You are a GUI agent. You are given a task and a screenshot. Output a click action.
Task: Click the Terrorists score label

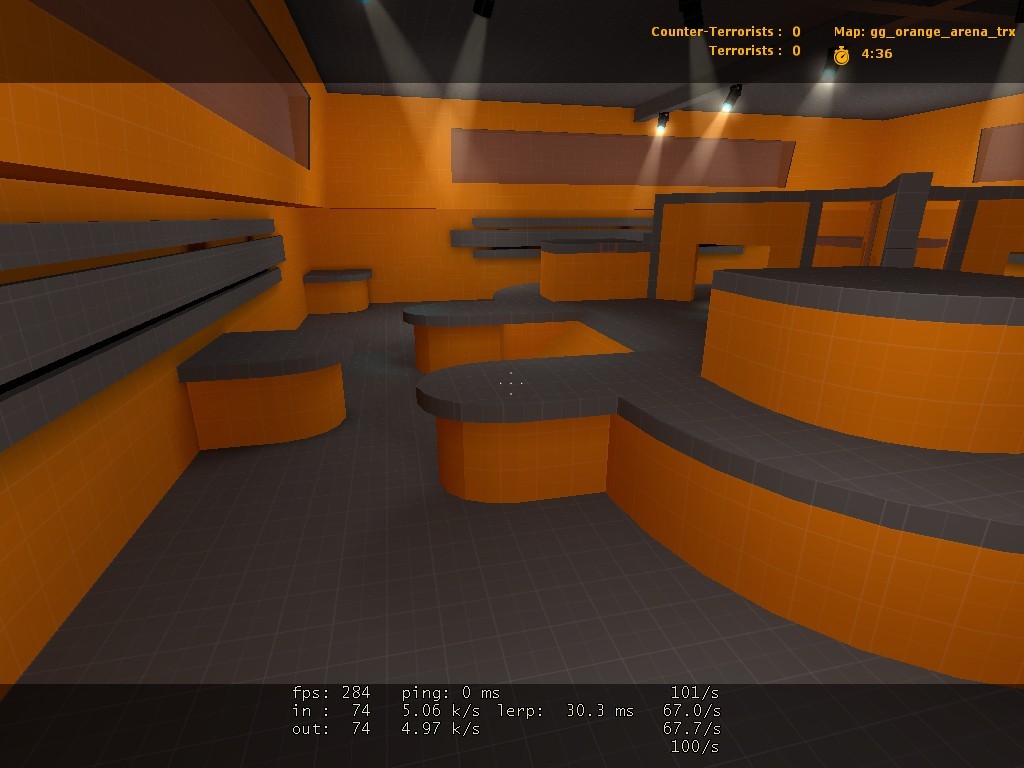[745, 50]
